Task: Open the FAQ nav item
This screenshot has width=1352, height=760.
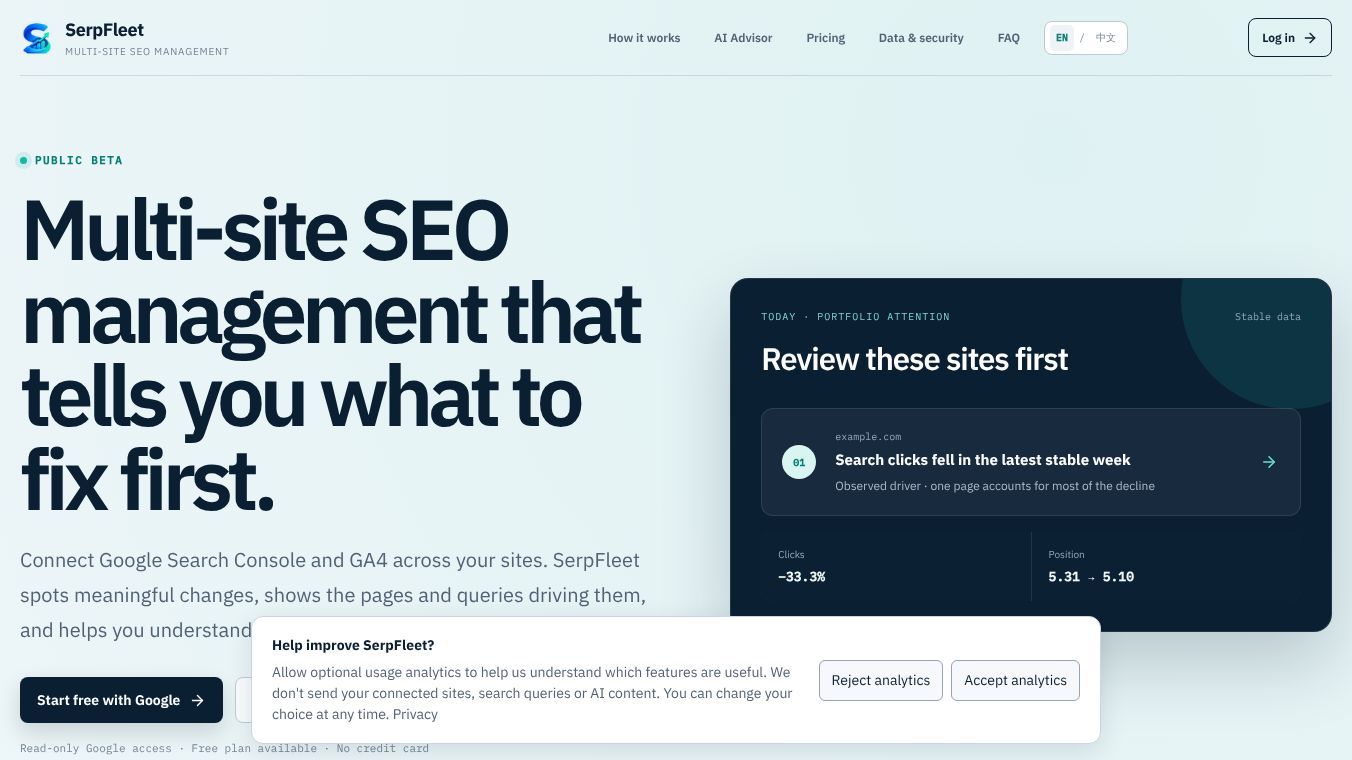Action: click(1009, 38)
